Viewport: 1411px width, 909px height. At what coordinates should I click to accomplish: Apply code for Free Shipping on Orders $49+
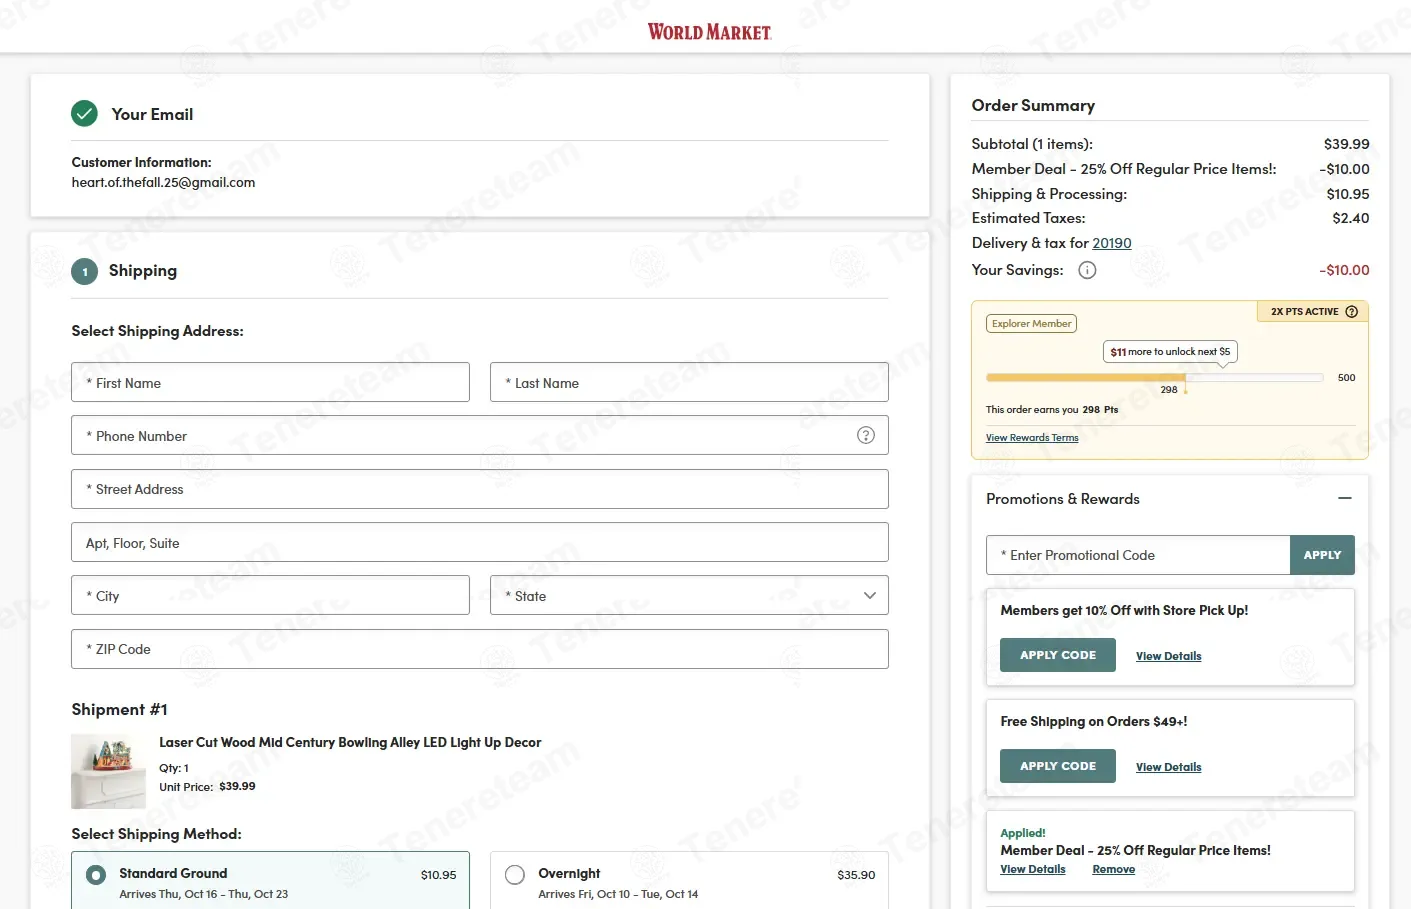coord(1058,766)
